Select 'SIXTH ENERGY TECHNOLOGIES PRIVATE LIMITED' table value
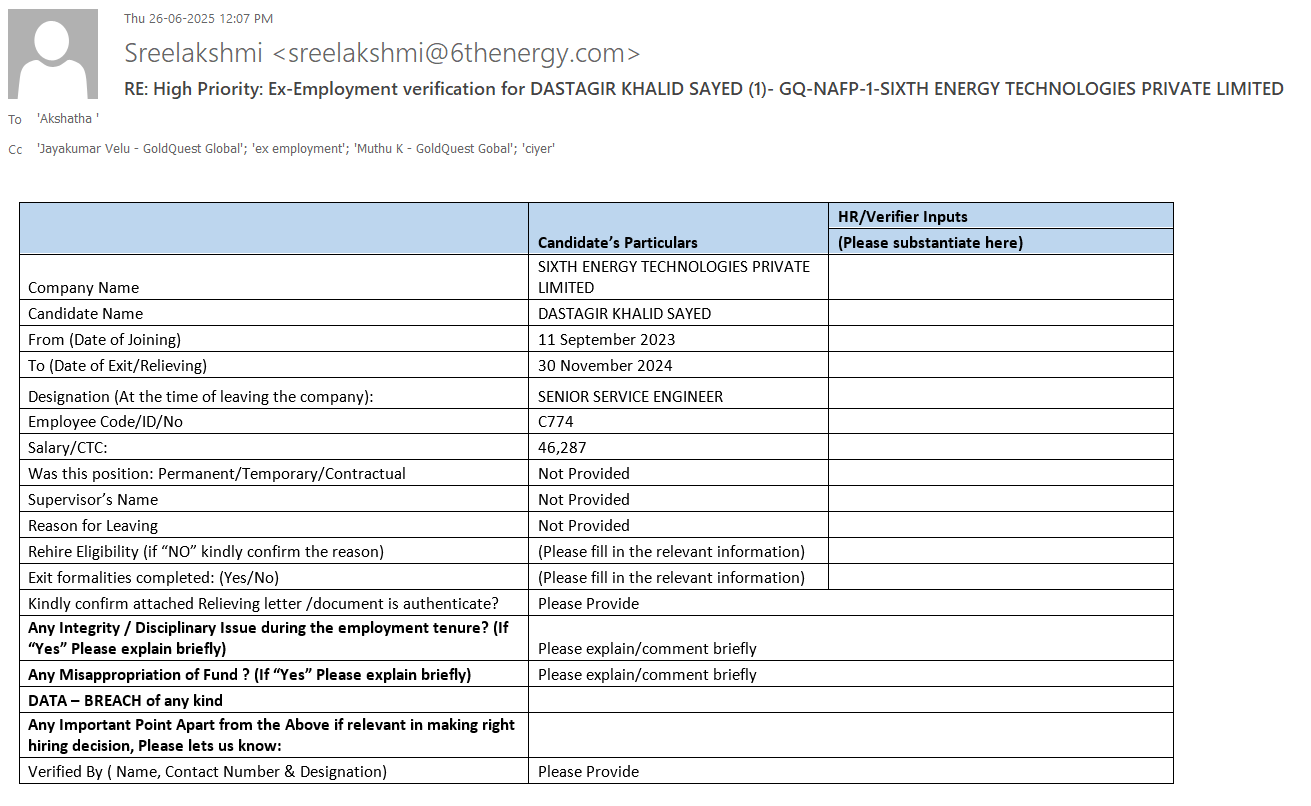Screen dimensions: 1311x806 pyautogui.click(x=674, y=277)
